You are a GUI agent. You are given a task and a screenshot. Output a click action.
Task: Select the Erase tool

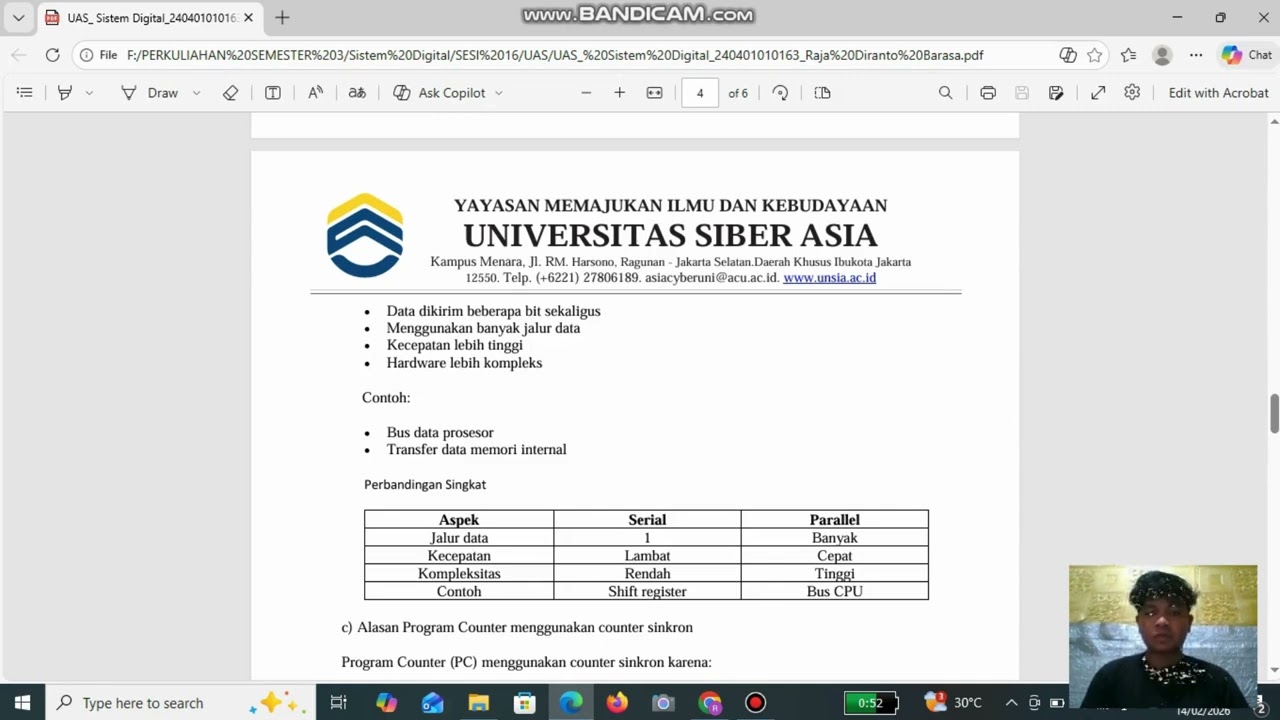point(231,93)
